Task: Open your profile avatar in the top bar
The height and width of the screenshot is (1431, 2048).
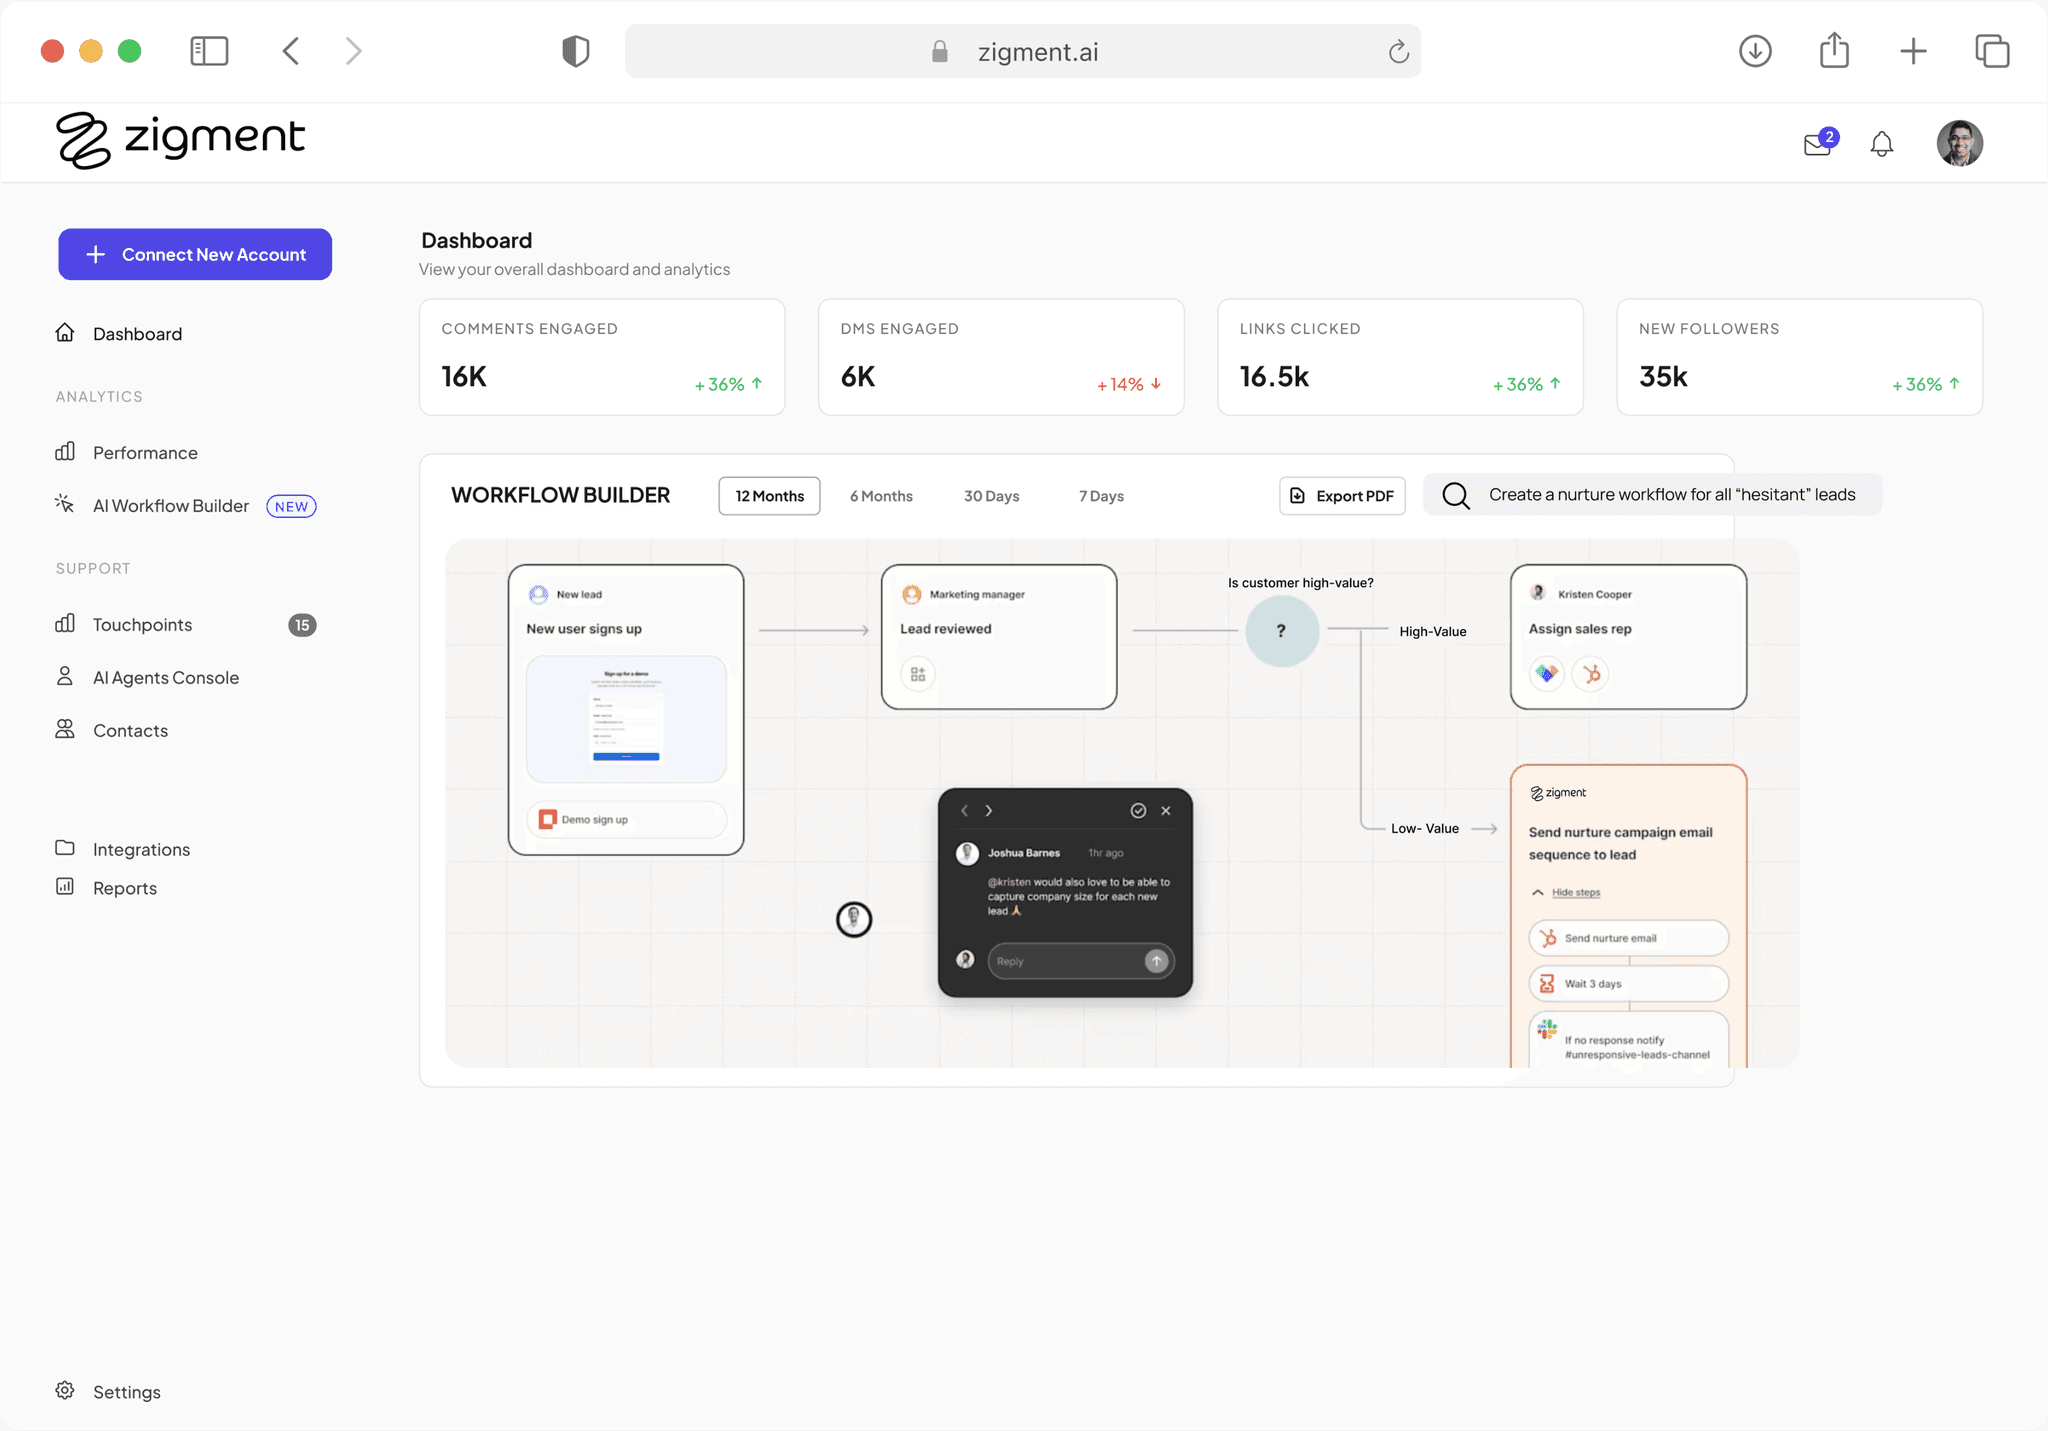Action: click(x=1959, y=143)
